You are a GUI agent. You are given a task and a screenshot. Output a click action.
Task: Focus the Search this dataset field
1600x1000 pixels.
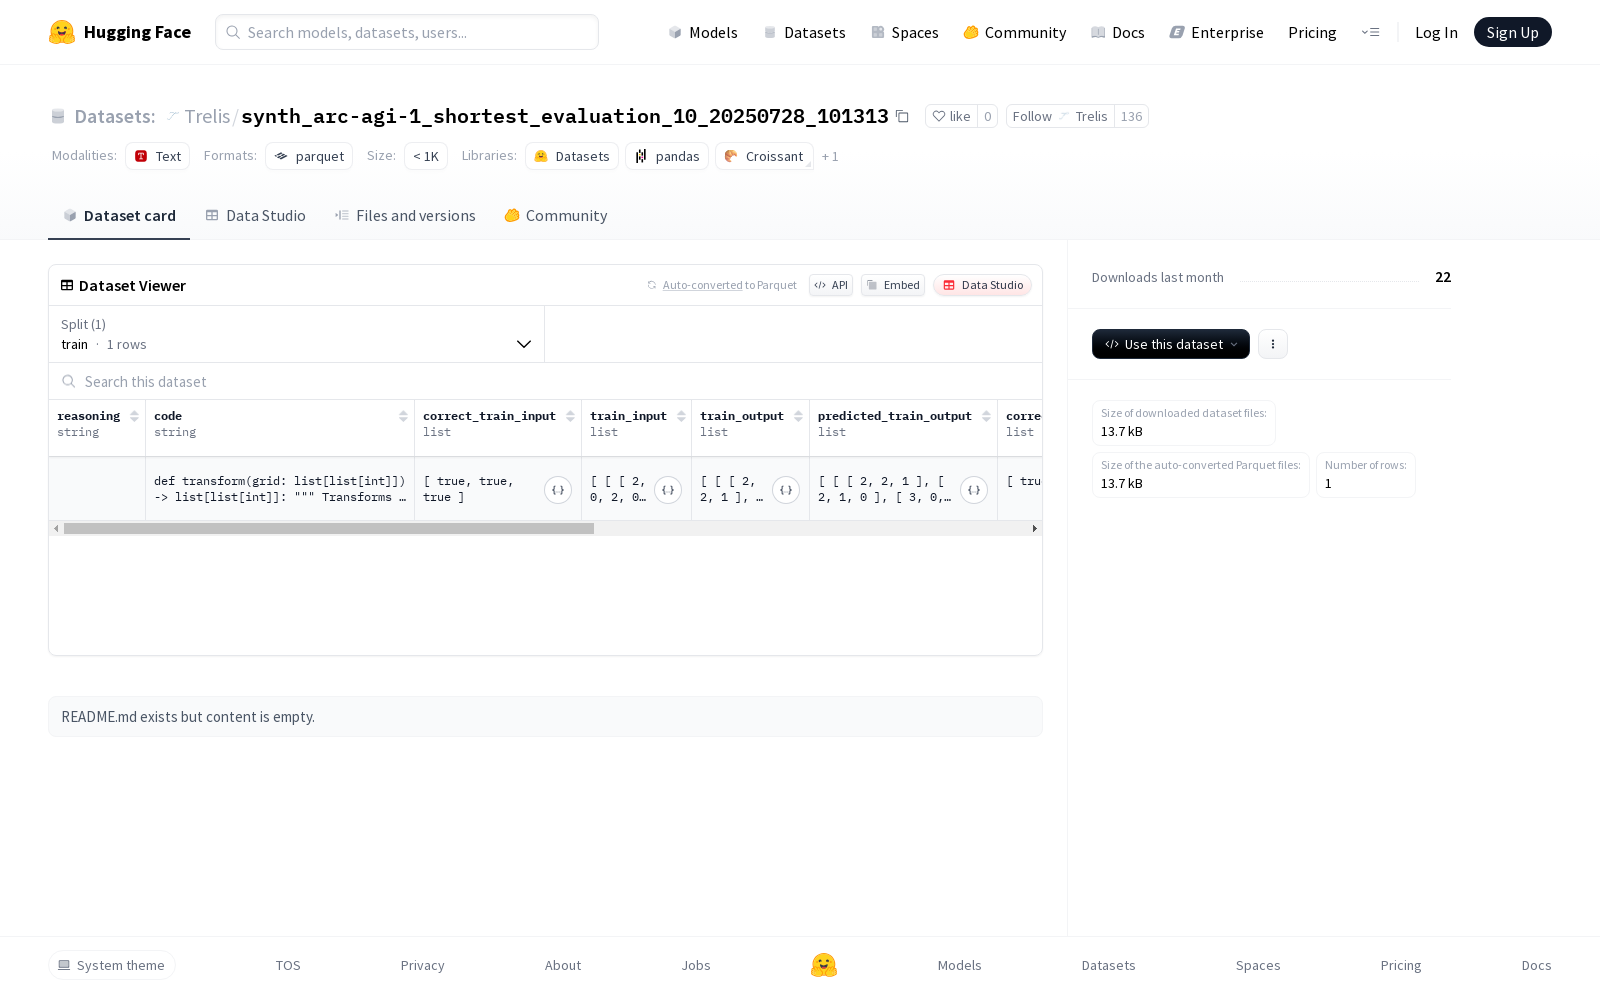pyautogui.click(x=545, y=381)
